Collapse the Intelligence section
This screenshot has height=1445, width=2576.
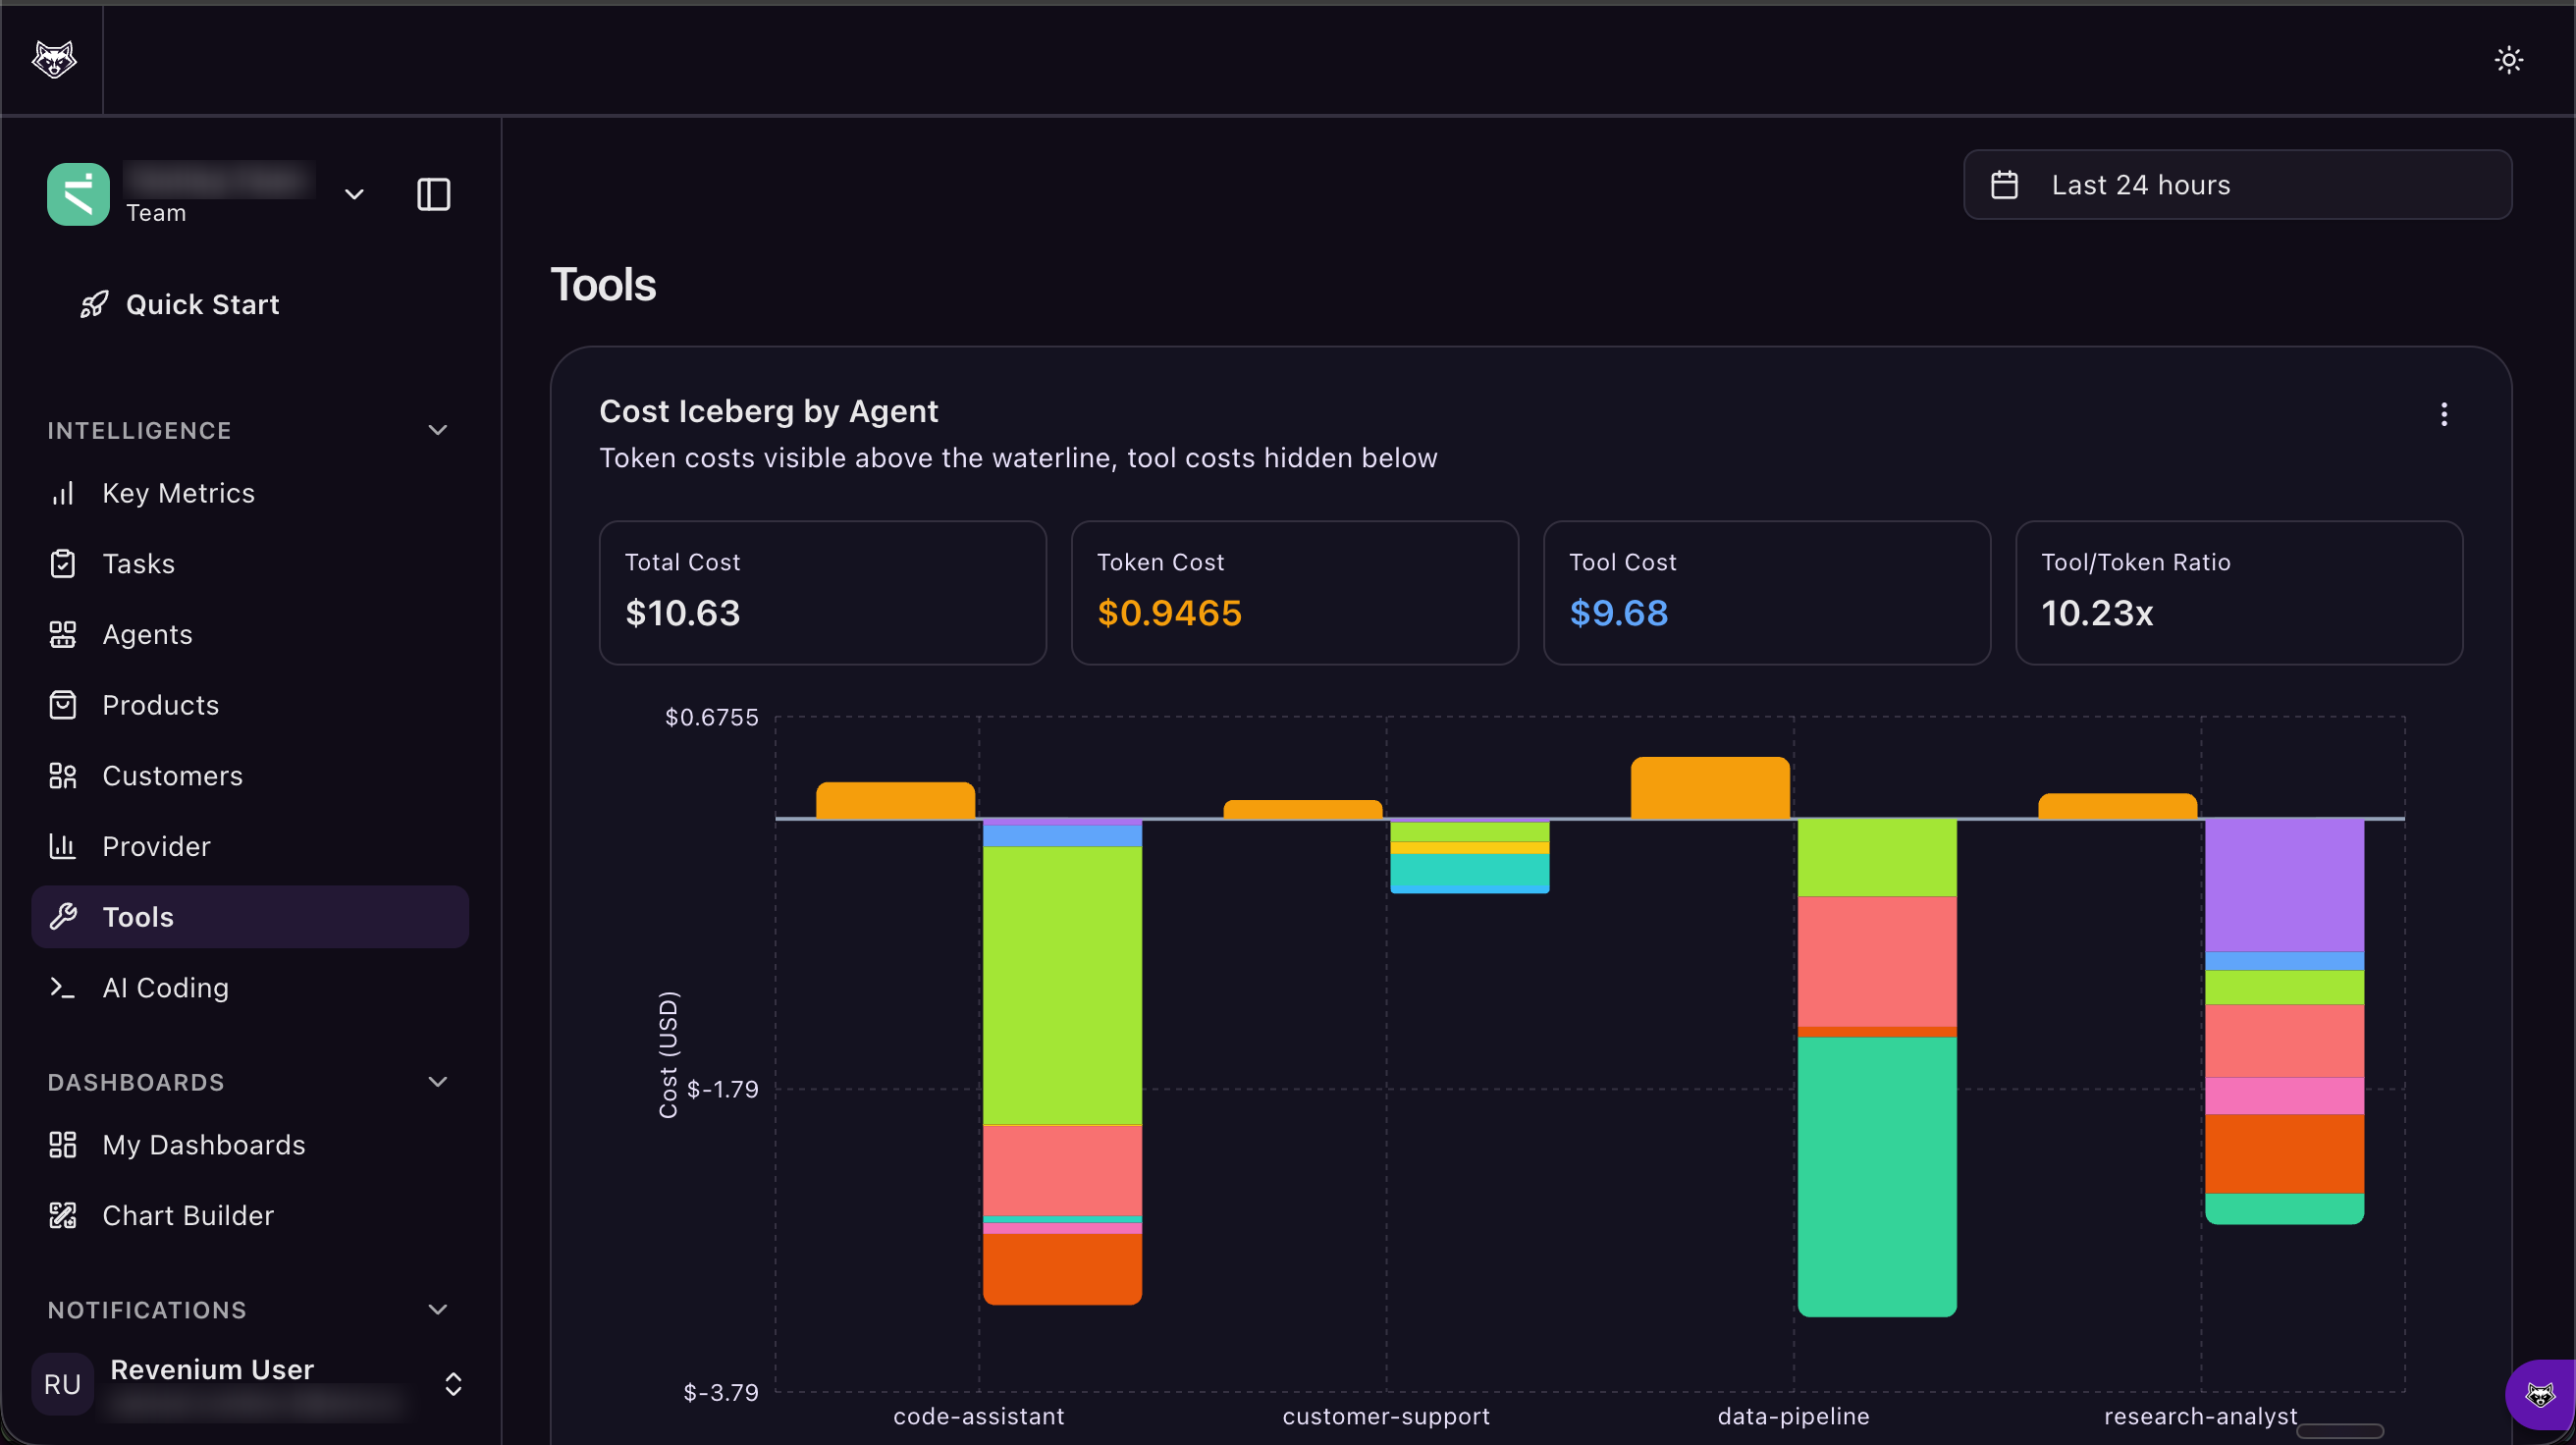point(437,430)
